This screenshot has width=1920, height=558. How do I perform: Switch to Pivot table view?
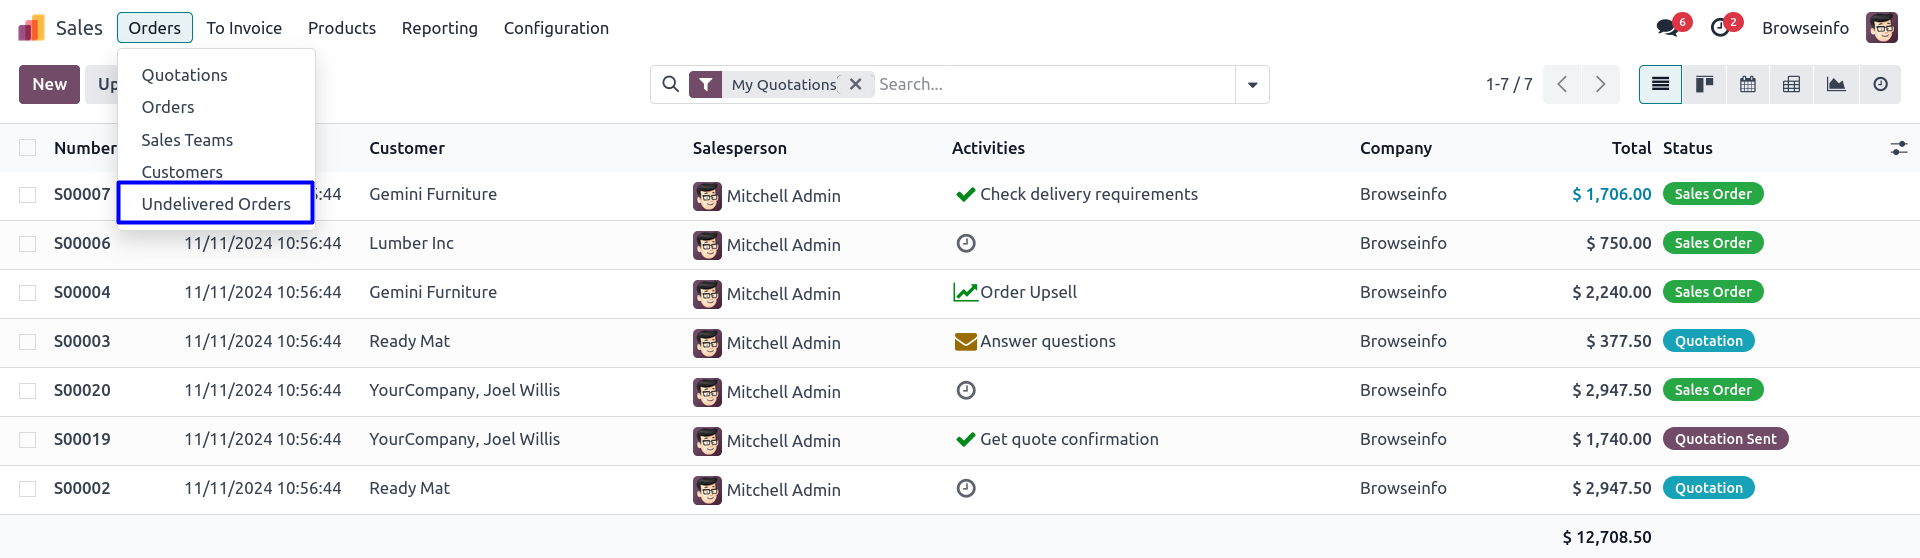click(x=1792, y=85)
